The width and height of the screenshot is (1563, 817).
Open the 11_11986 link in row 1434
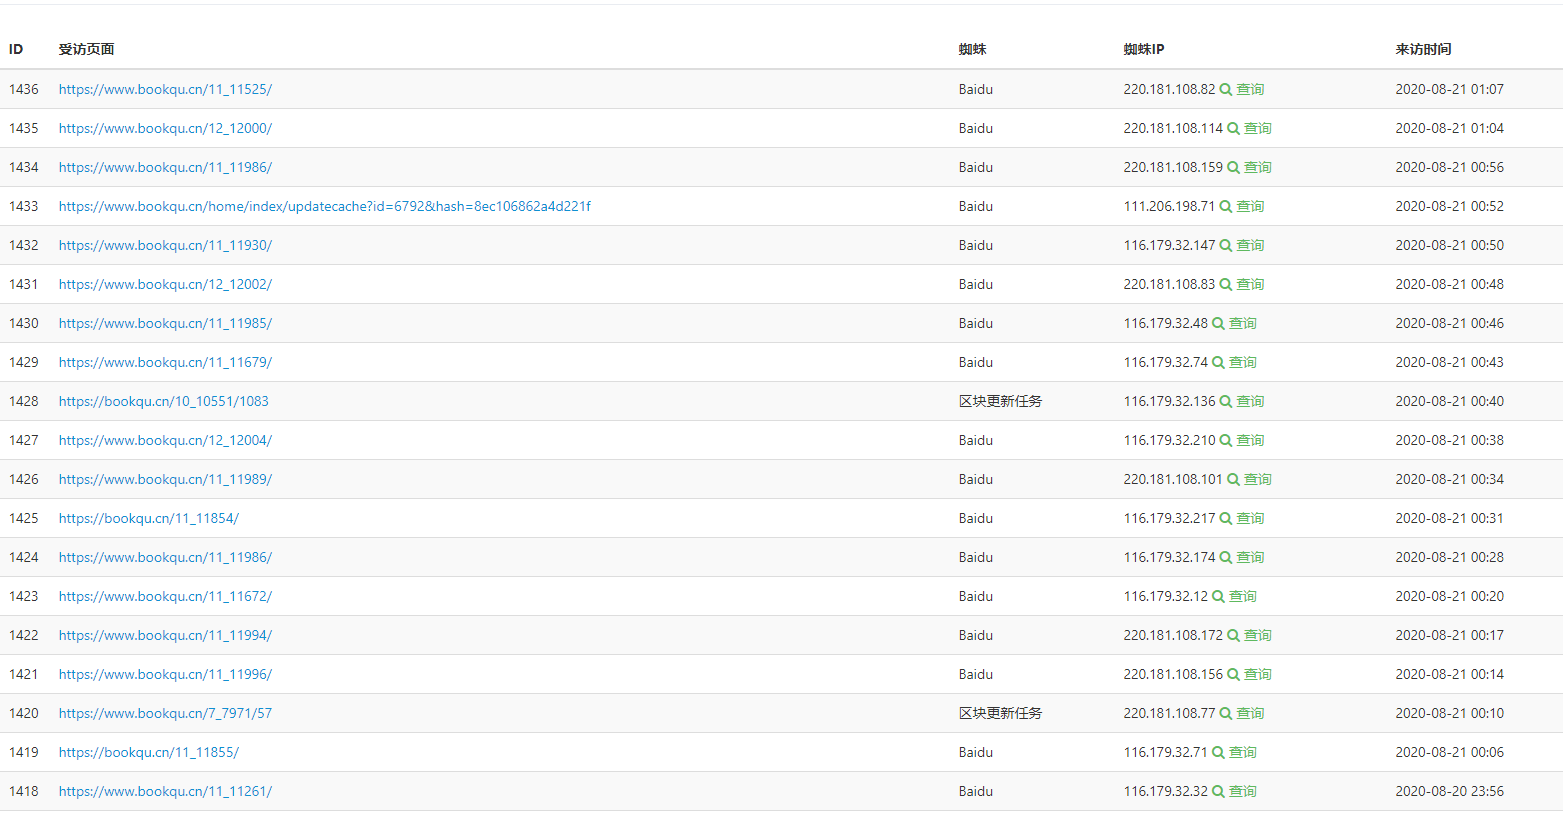coord(165,167)
